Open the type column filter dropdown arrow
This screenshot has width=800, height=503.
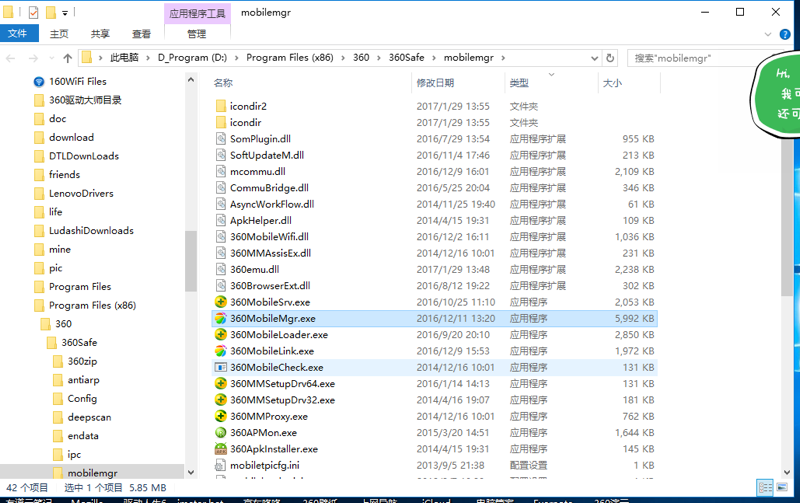coord(552,74)
